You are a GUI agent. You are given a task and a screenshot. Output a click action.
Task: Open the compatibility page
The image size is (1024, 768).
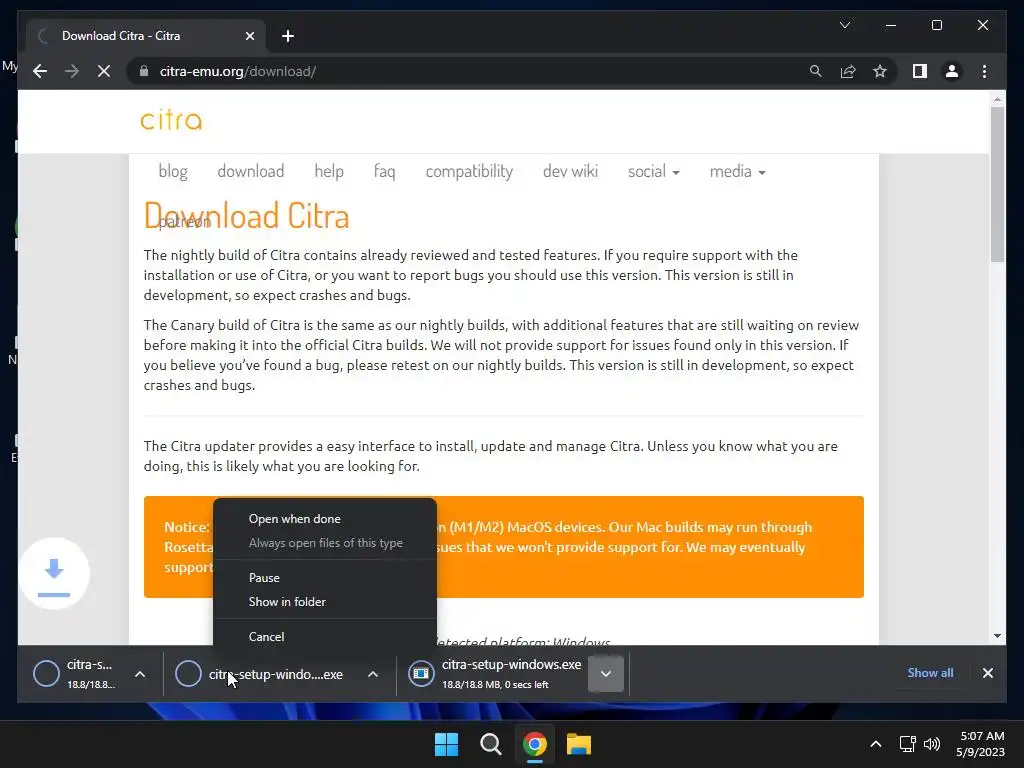(x=469, y=171)
